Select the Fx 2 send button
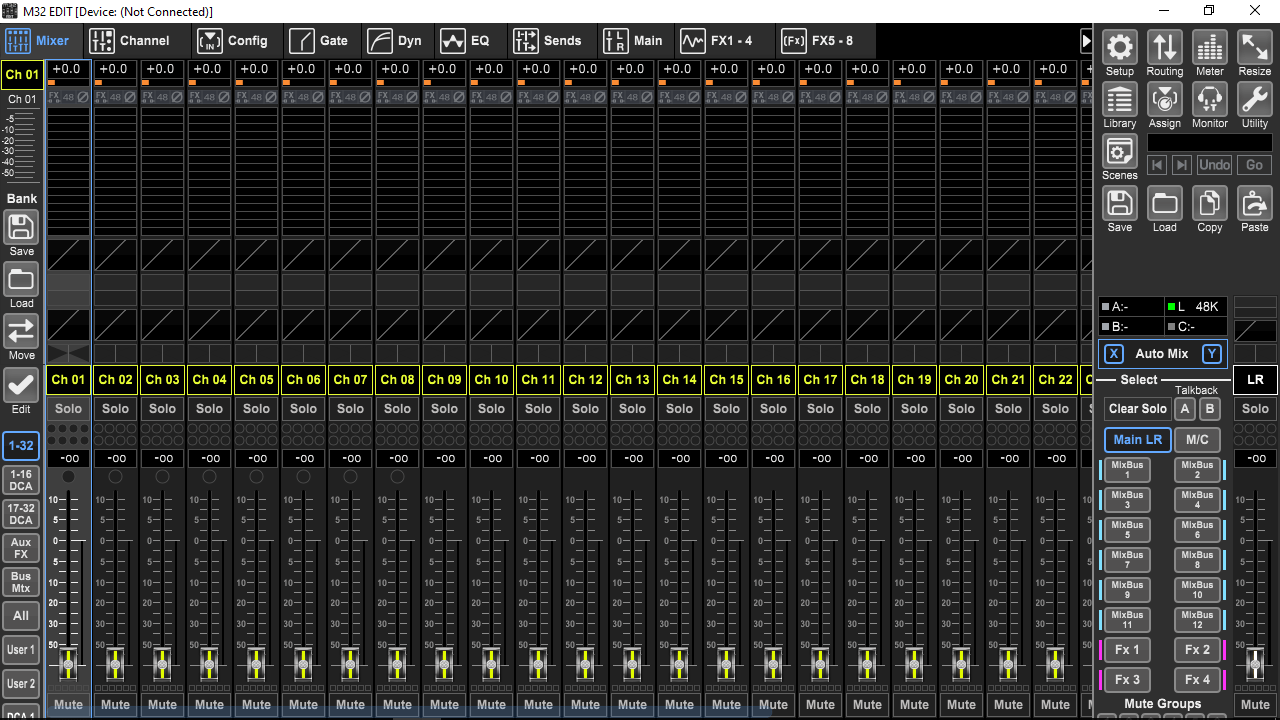The height and width of the screenshot is (720, 1280). pyautogui.click(x=1197, y=649)
